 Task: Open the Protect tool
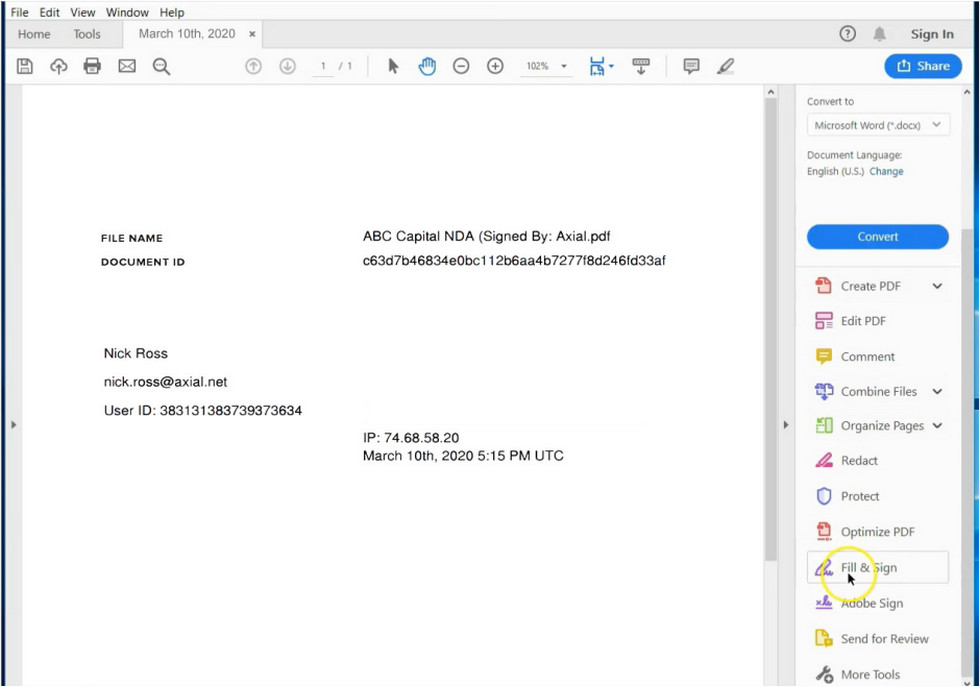(860, 496)
